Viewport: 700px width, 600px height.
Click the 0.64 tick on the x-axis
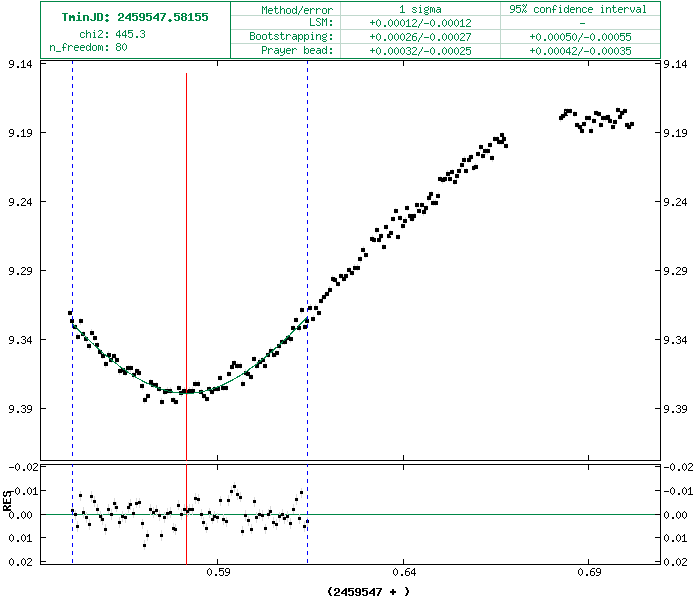click(x=403, y=572)
